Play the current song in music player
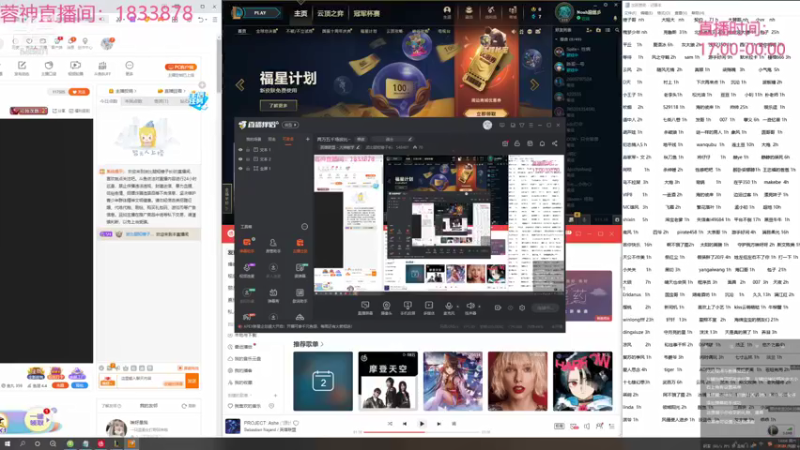 click(x=421, y=423)
